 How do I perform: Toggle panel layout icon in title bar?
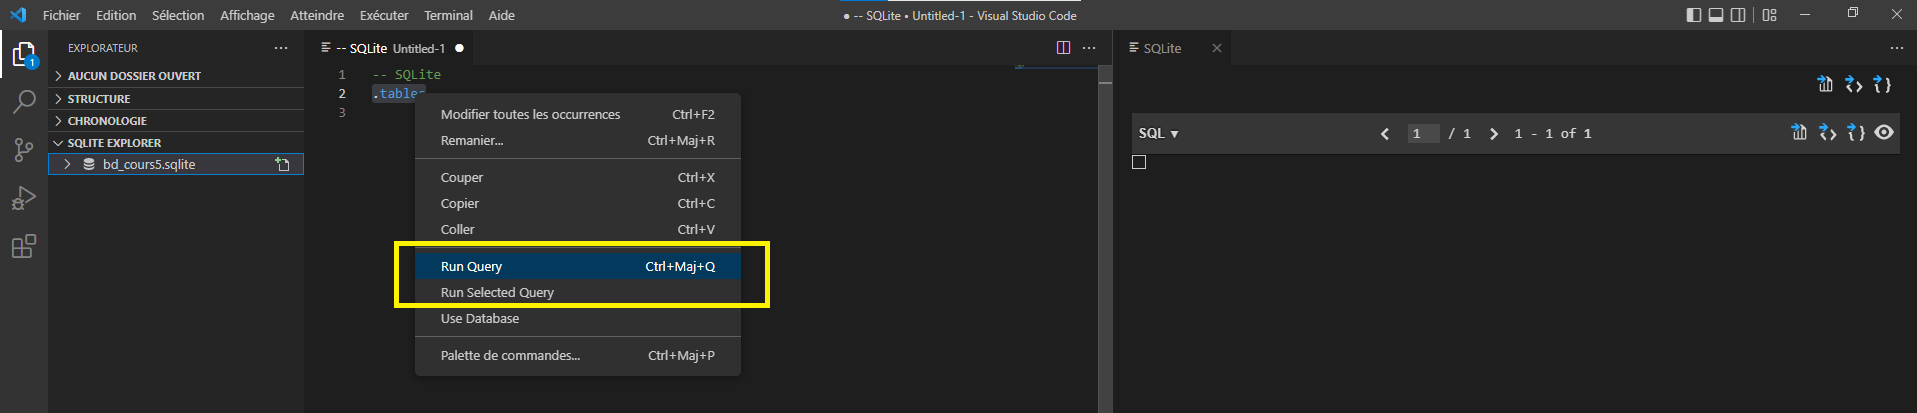(x=1715, y=15)
